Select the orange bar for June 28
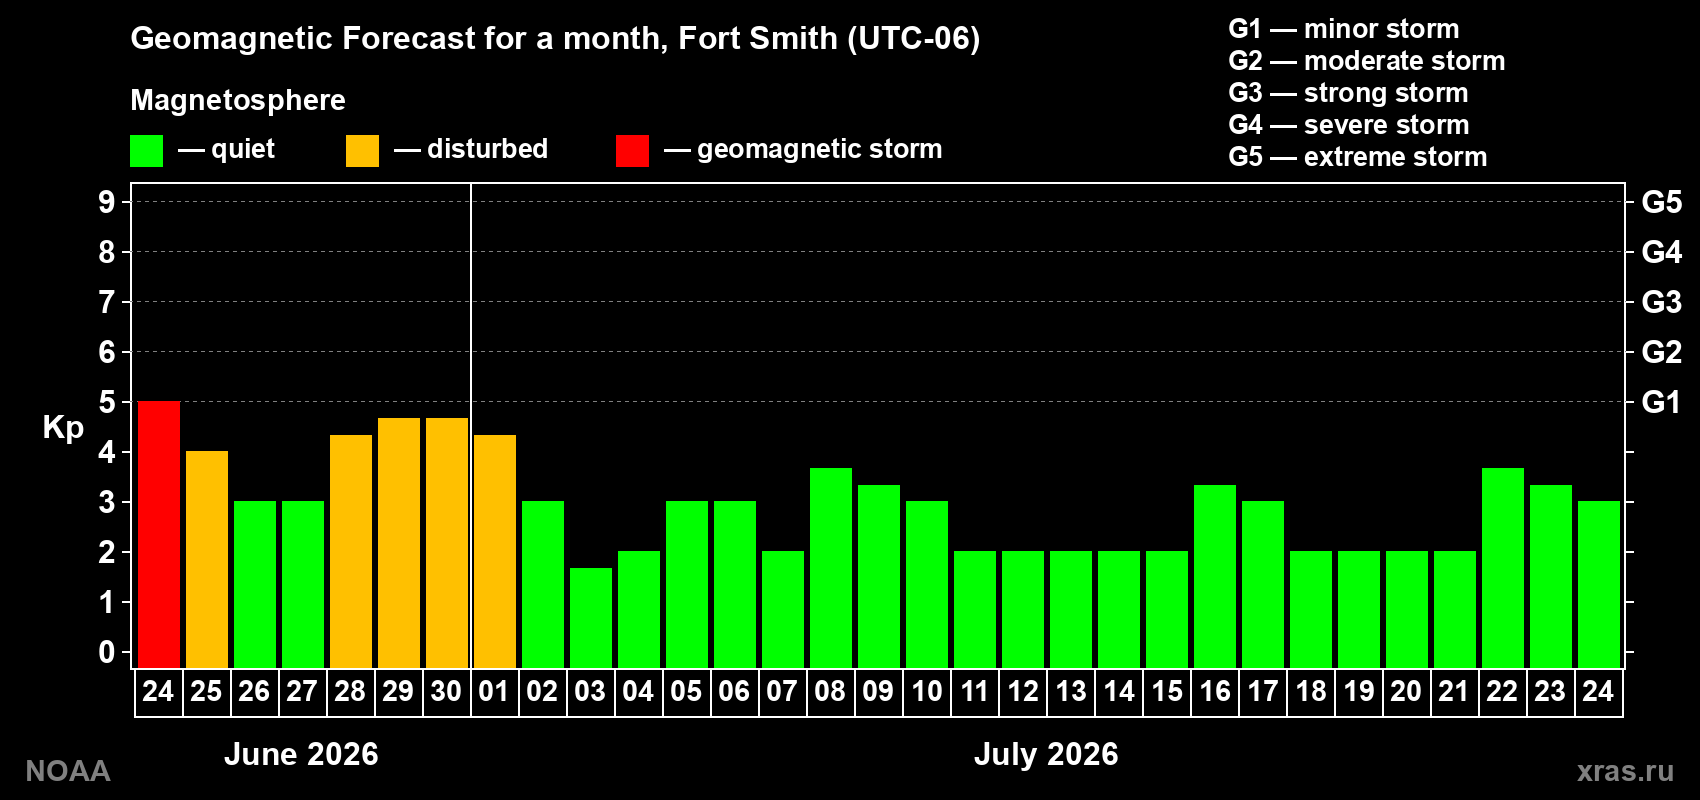1700x800 pixels. point(351,552)
